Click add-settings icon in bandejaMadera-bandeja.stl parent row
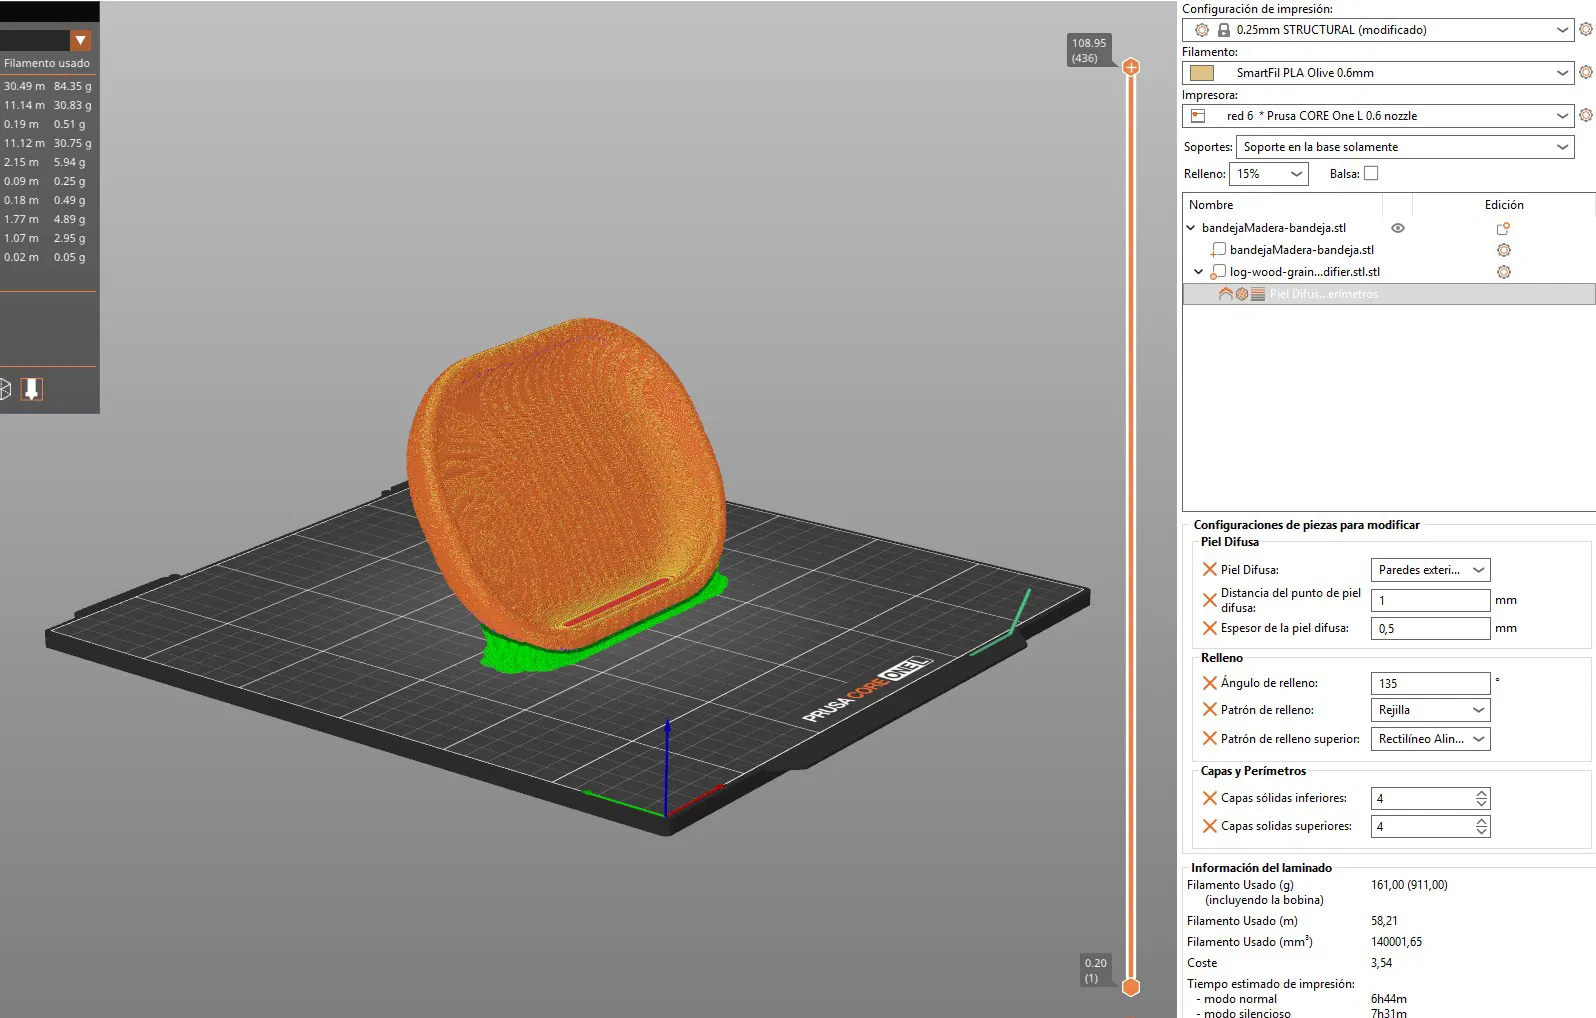This screenshot has width=1596, height=1018. [1502, 228]
